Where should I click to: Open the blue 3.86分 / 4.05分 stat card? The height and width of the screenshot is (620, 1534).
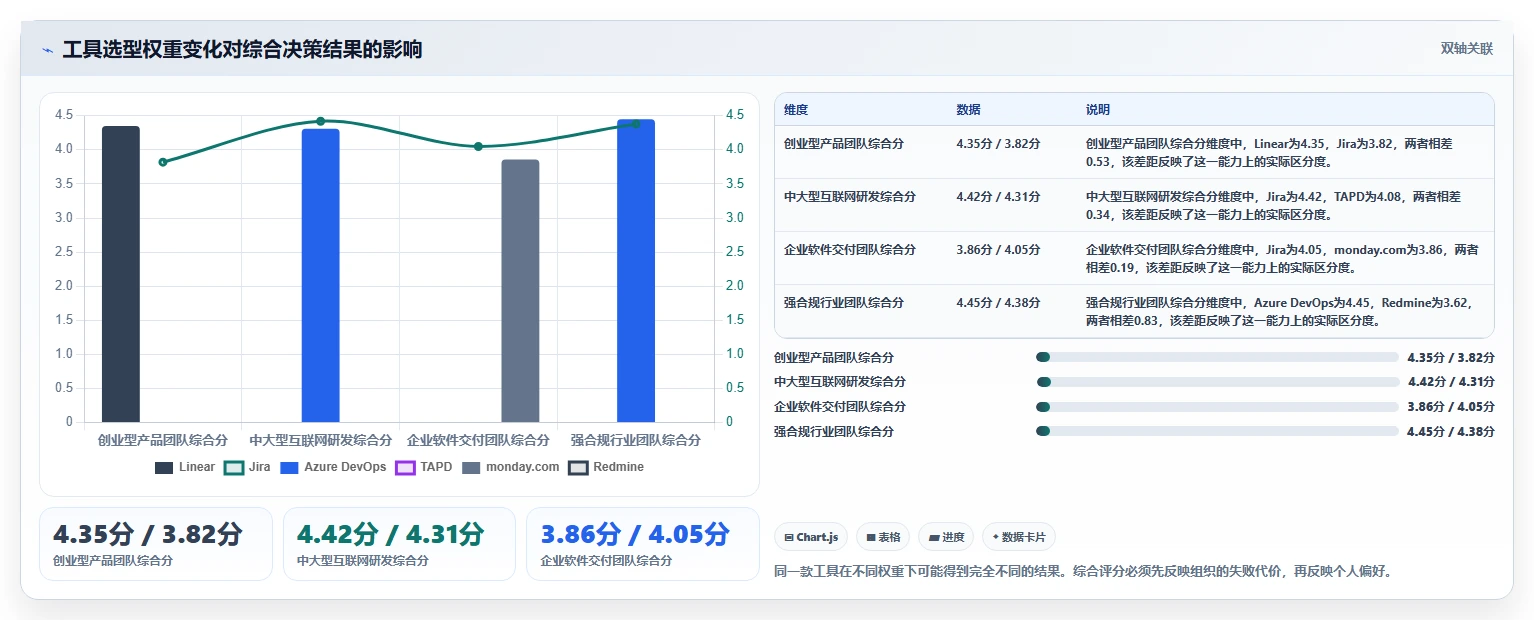pos(643,544)
